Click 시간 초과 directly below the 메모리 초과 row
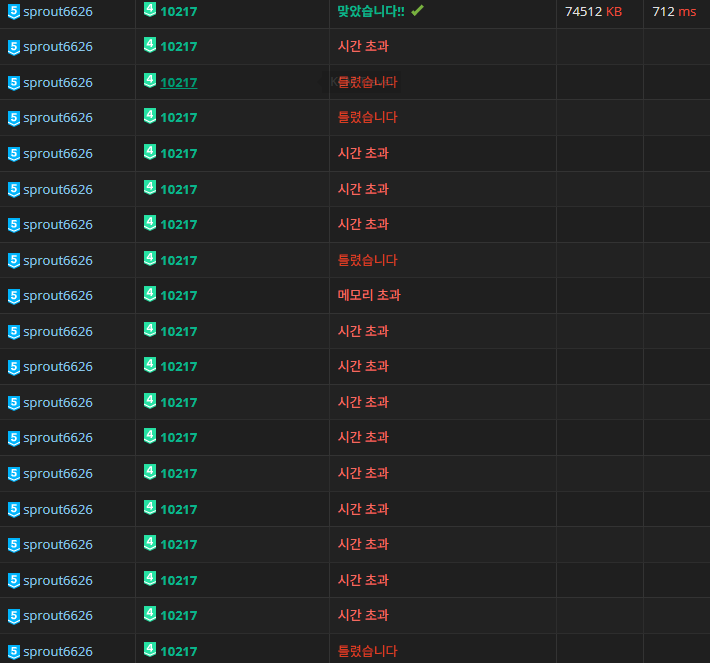Screen dimensions: 710x663 click(x=363, y=331)
